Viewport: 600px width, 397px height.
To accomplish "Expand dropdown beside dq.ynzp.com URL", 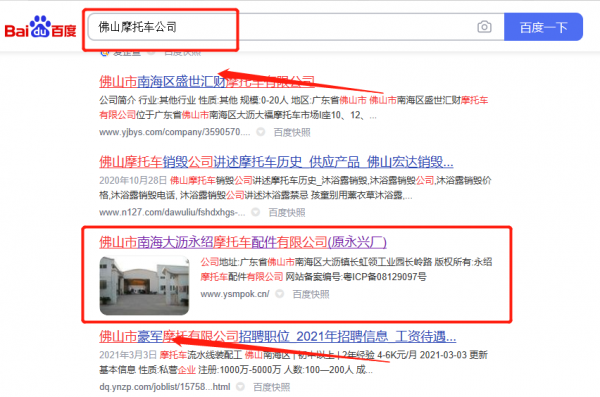I will 240,387.
